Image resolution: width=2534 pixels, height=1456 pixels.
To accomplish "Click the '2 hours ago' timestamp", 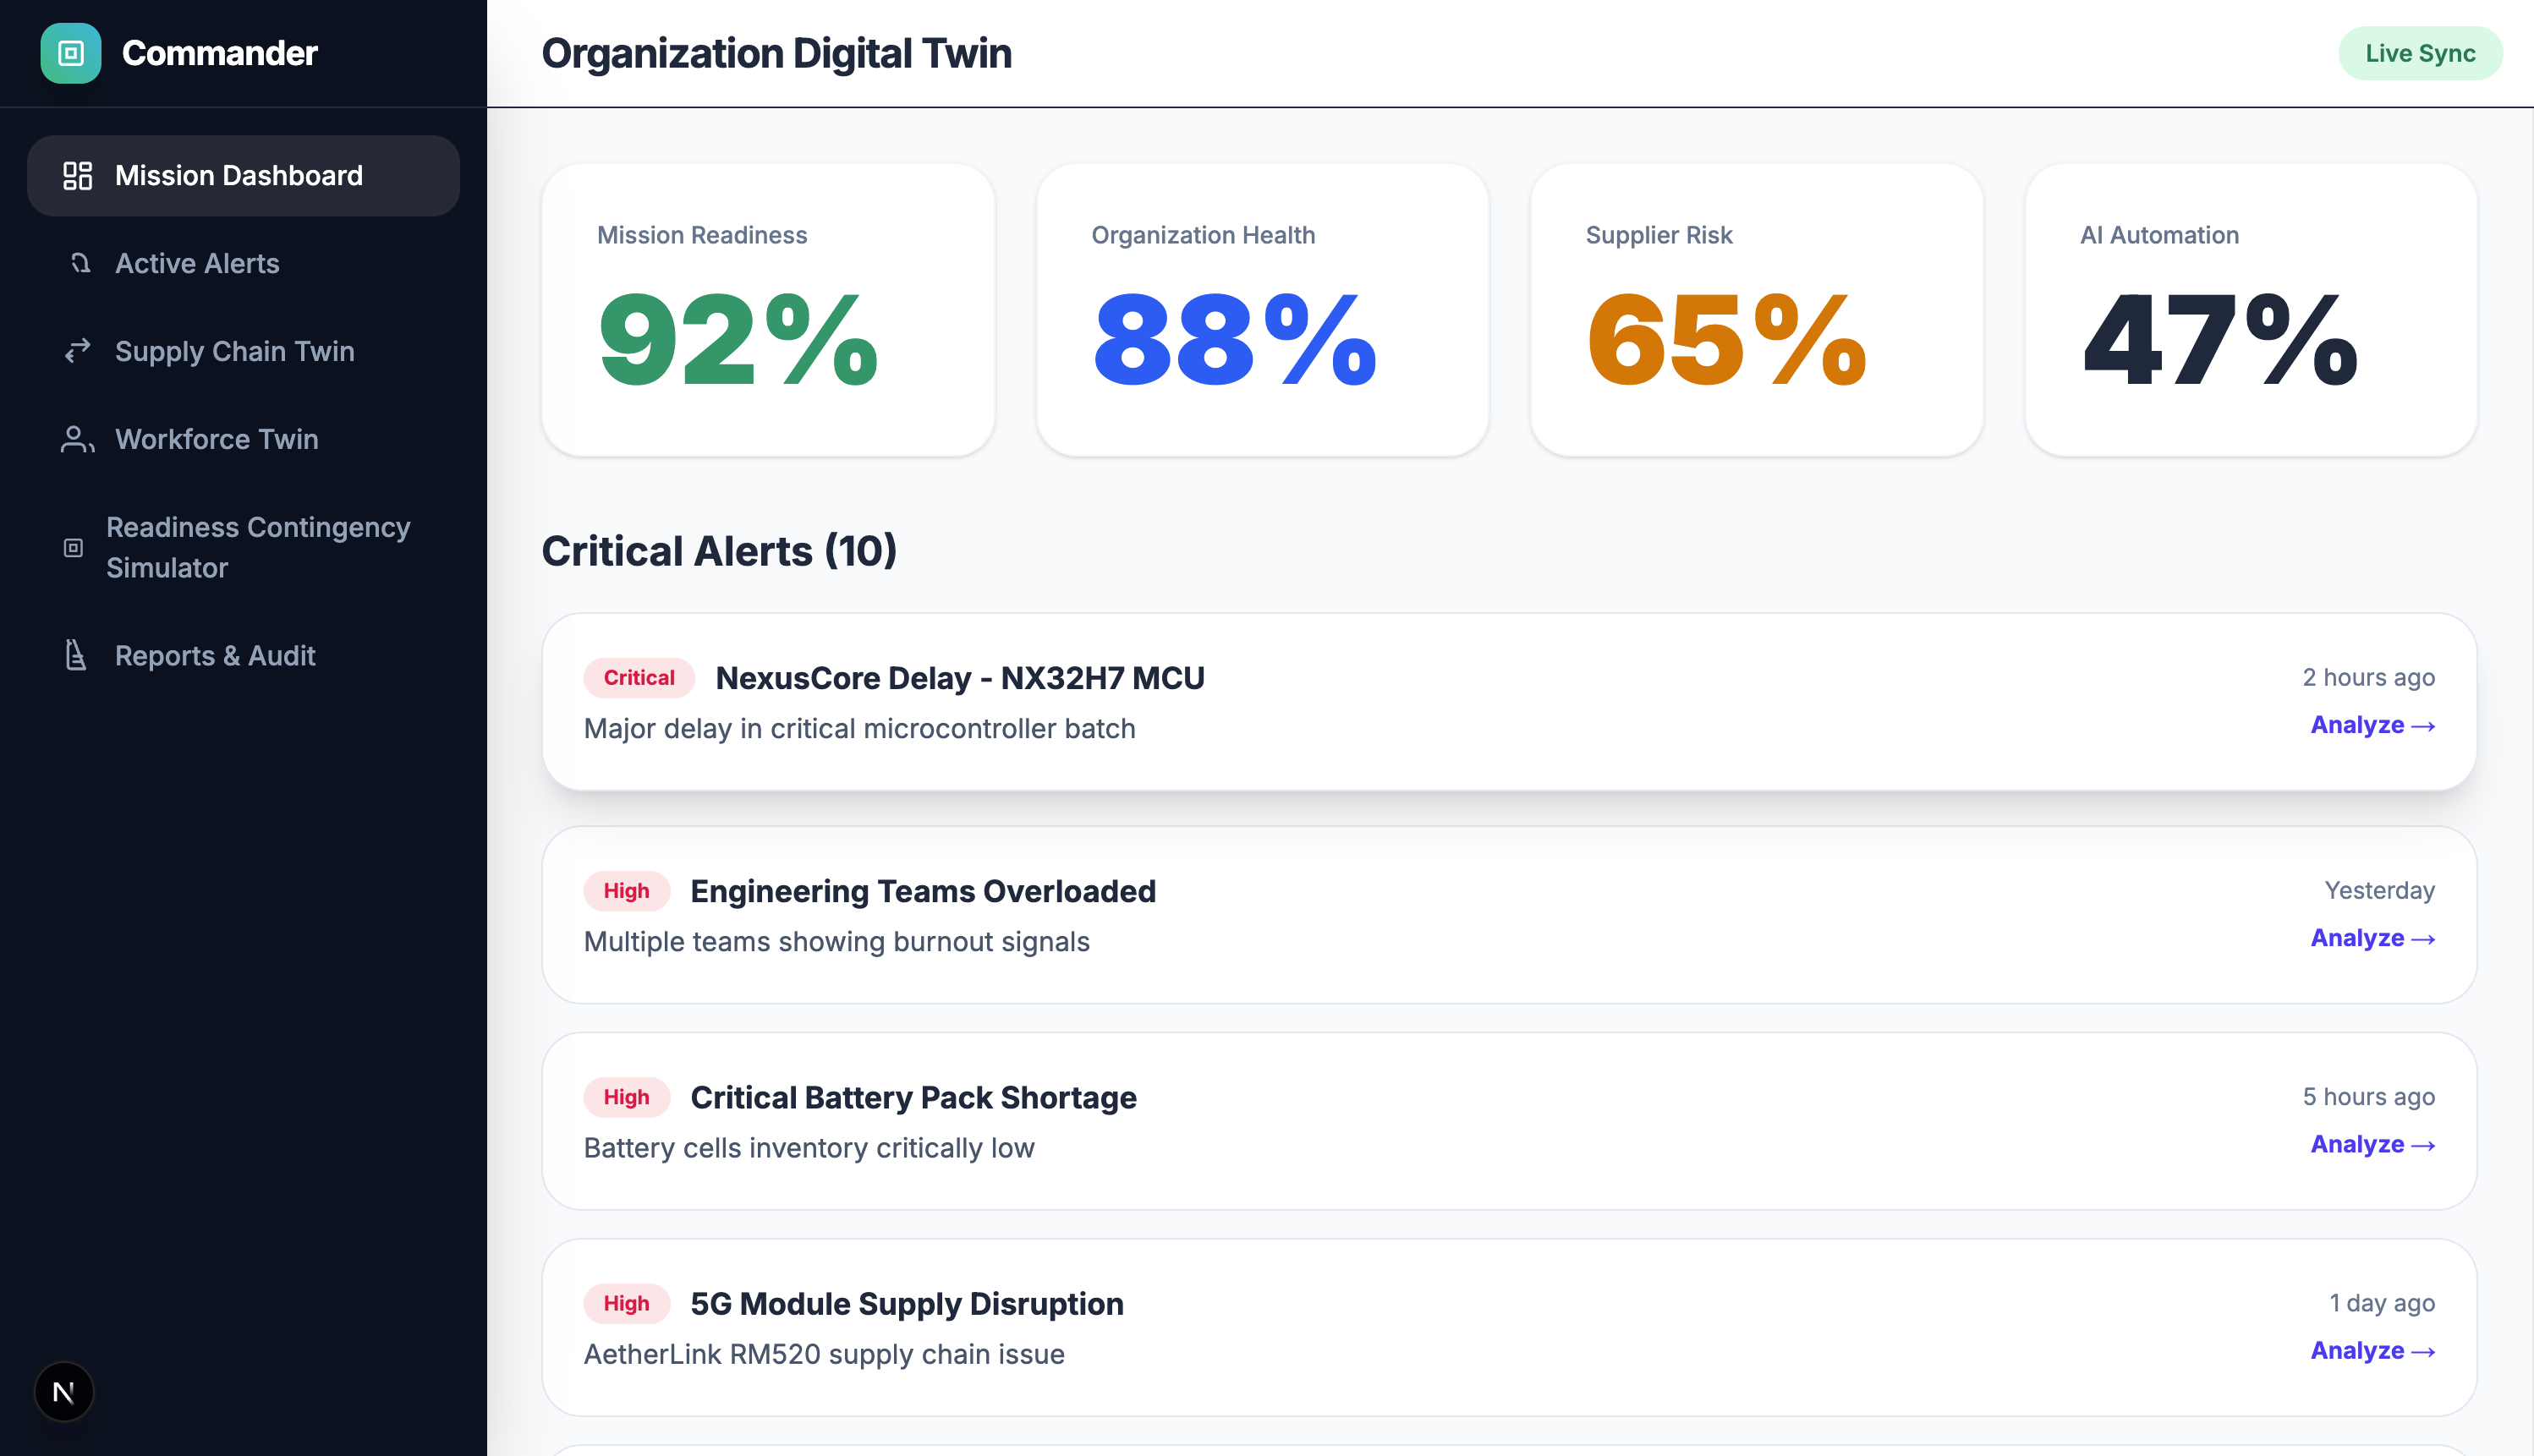I will point(2368,677).
